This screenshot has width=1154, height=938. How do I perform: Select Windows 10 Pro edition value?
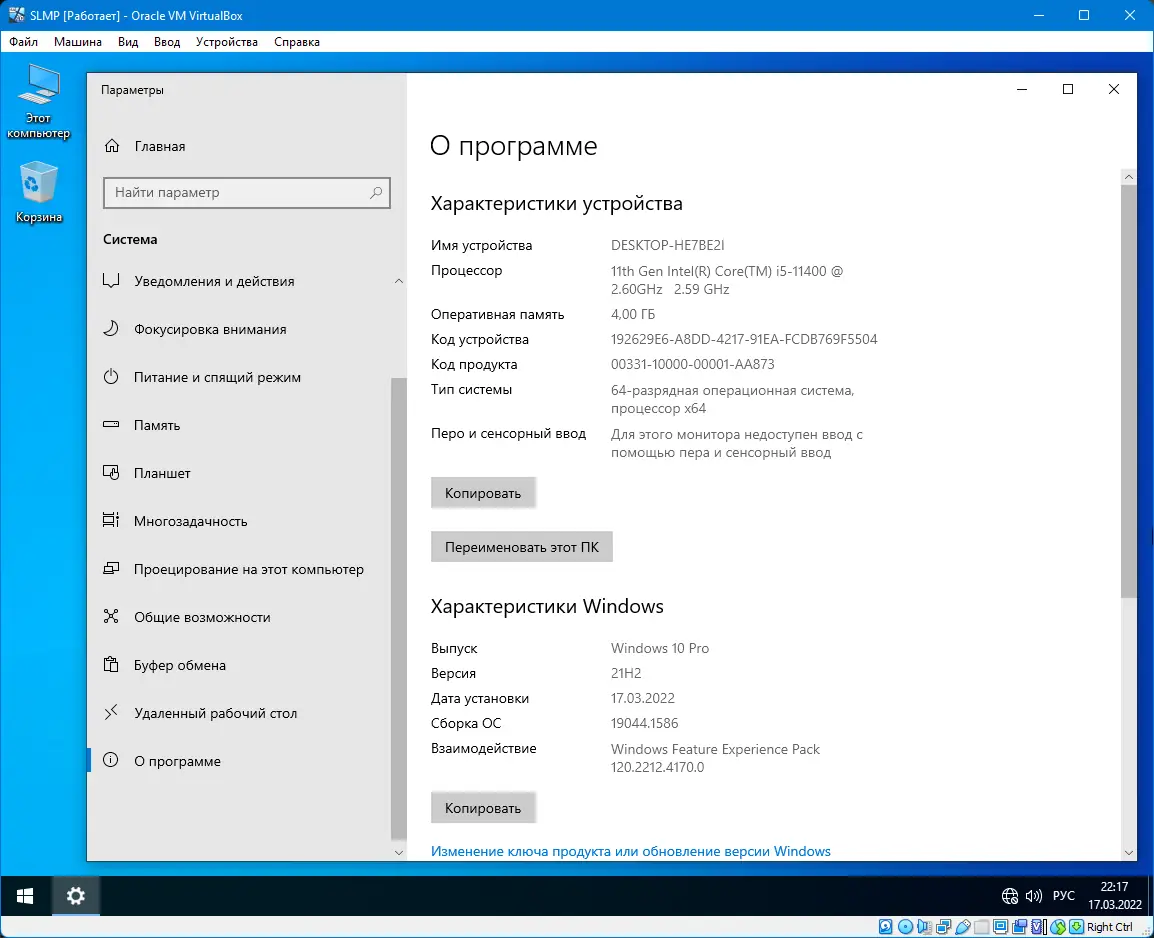coord(660,648)
